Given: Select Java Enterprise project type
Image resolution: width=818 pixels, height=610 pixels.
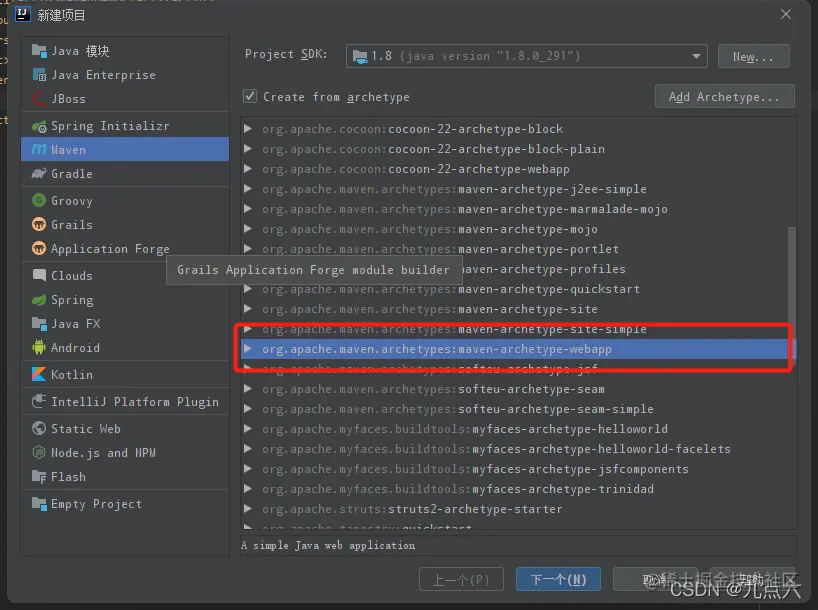Looking at the screenshot, I should click(125, 75).
